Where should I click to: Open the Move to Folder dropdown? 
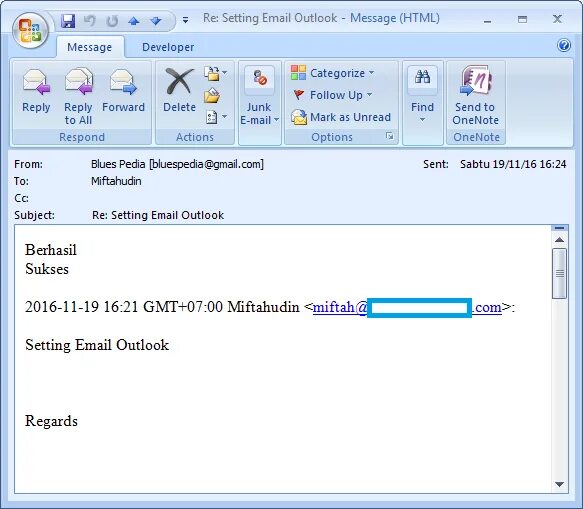point(216,74)
